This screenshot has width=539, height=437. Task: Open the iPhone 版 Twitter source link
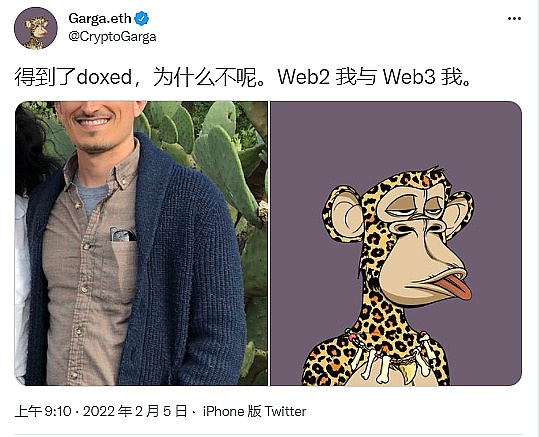pos(254,411)
